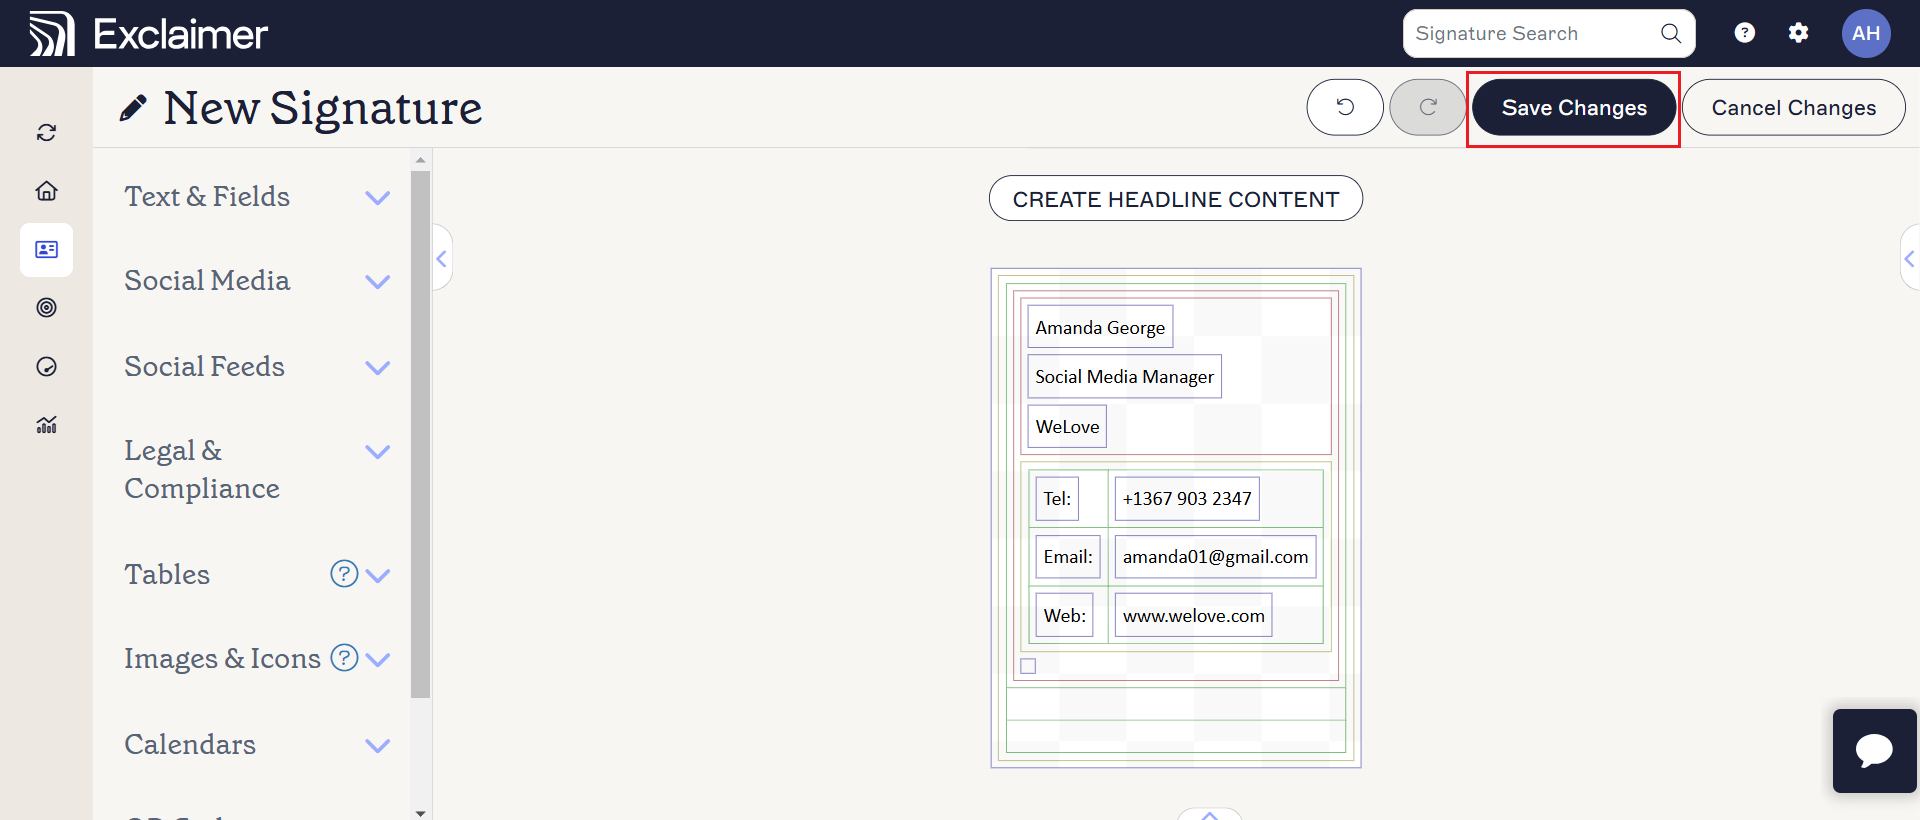Click the pencil icon beside New Signature
This screenshot has height=820, width=1920.
click(x=132, y=108)
